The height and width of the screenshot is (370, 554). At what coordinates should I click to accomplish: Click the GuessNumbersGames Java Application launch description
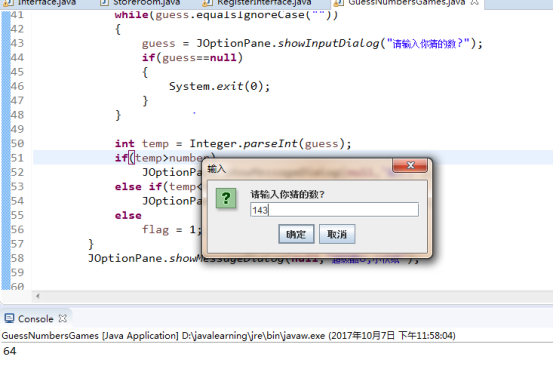228,335
